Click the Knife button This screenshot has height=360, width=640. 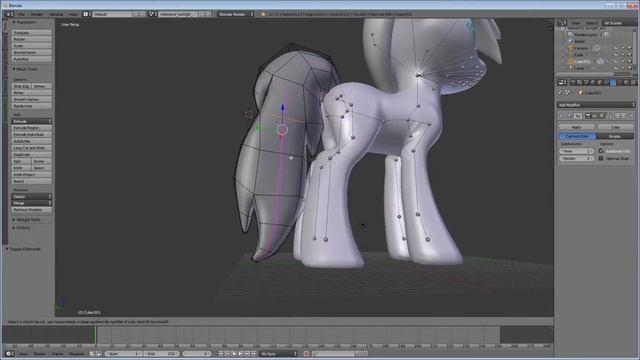[x=21, y=168]
